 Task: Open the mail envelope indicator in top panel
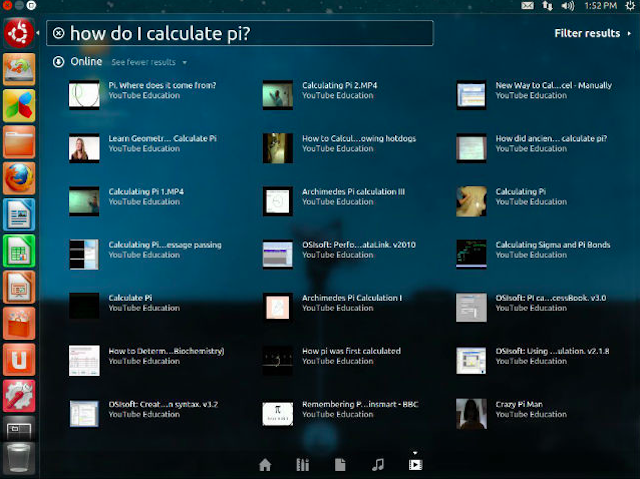point(527,6)
